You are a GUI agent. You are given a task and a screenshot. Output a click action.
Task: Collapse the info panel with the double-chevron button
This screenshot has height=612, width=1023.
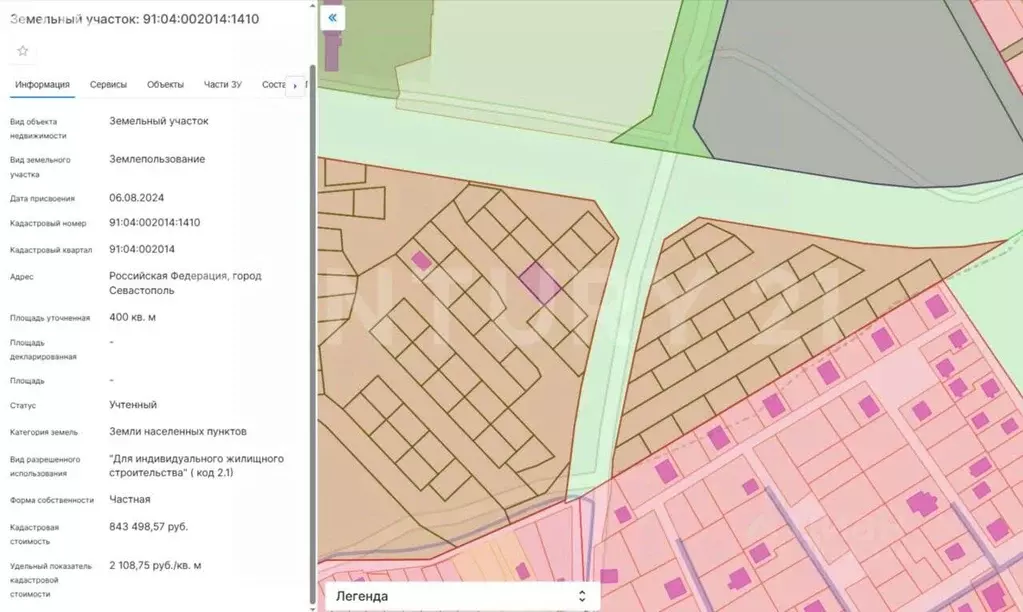click(332, 18)
